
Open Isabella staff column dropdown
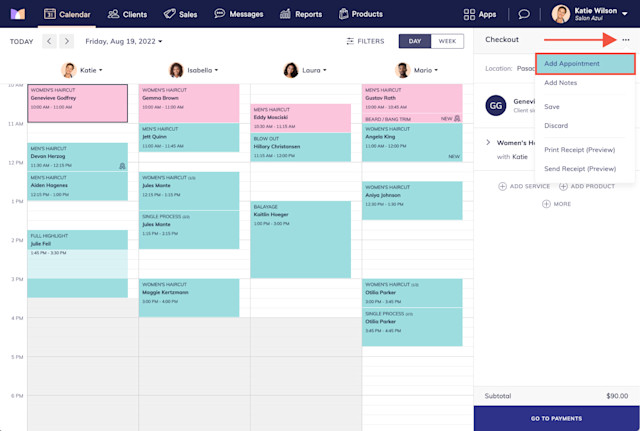click(202, 70)
